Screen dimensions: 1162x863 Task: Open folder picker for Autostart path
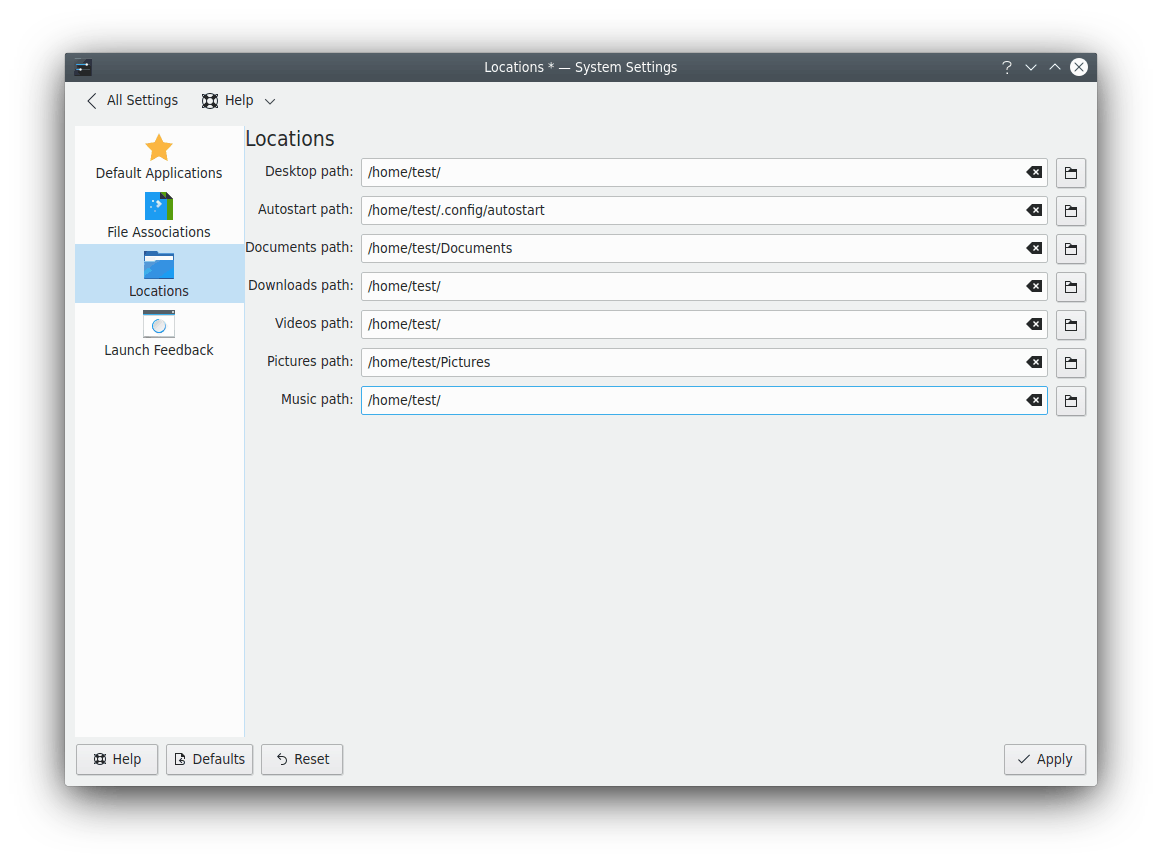(1070, 210)
